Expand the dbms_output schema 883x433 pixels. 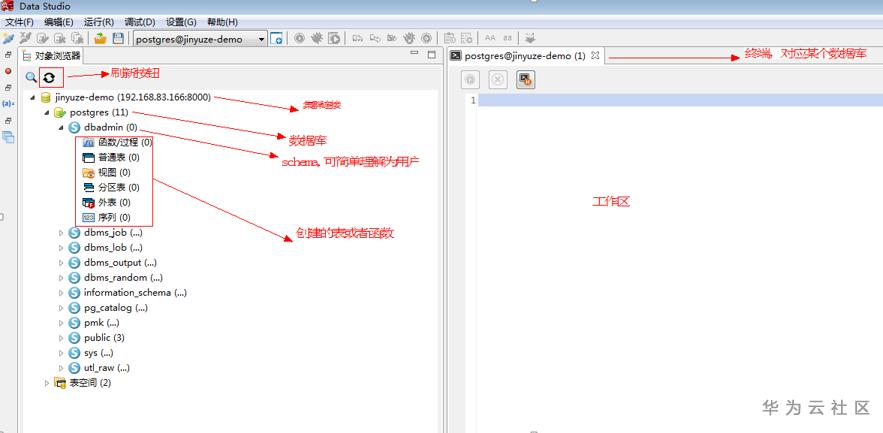[x=61, y=263]
